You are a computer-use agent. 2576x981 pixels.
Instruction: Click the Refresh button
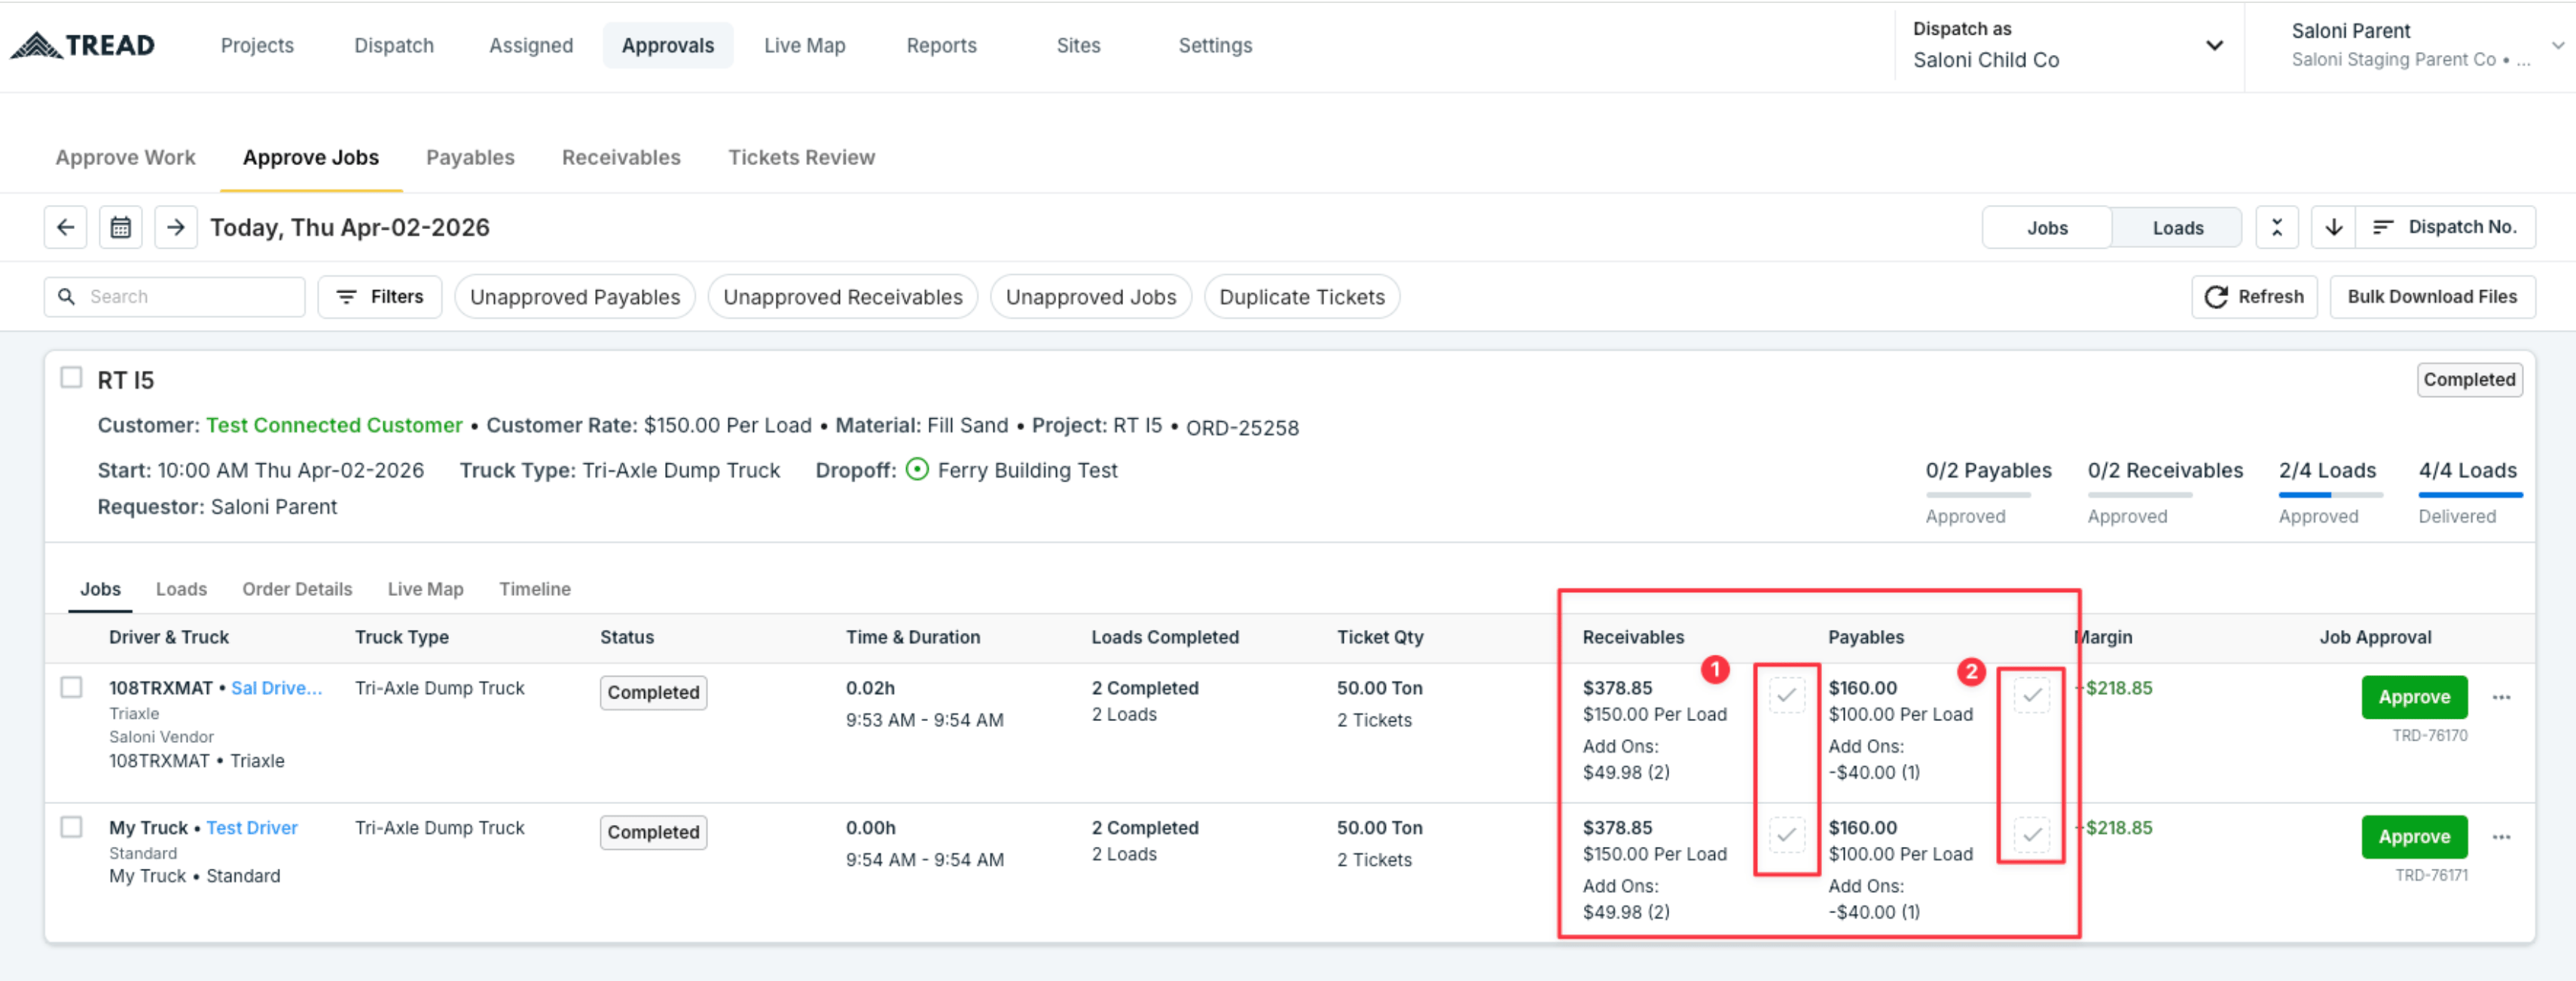pos(2254,297)
